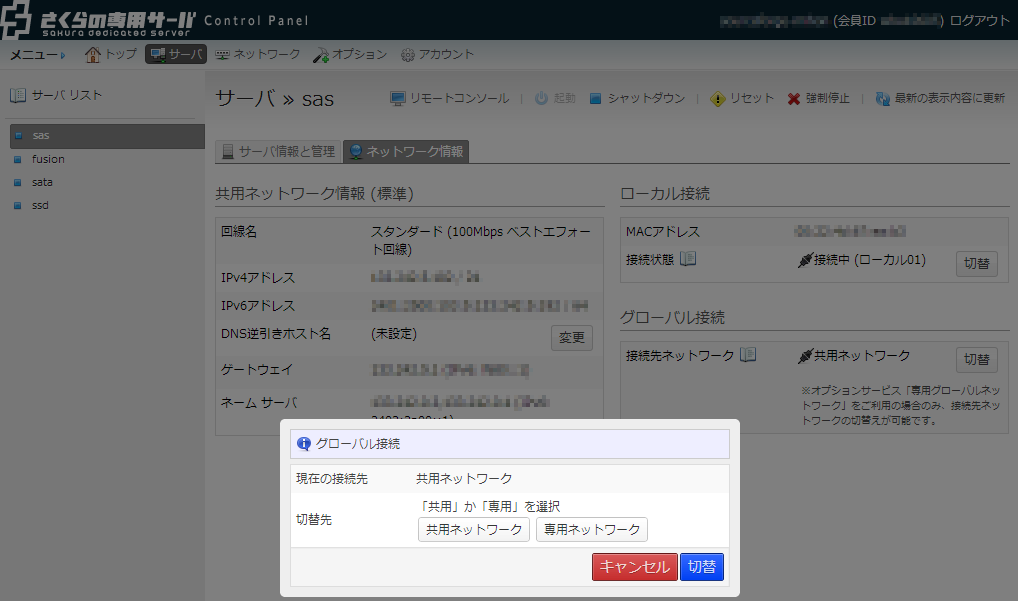Open help book icon beside 接続状態
The width and height of the screenshot is (1018, 601).
click(x=688, y=260)
